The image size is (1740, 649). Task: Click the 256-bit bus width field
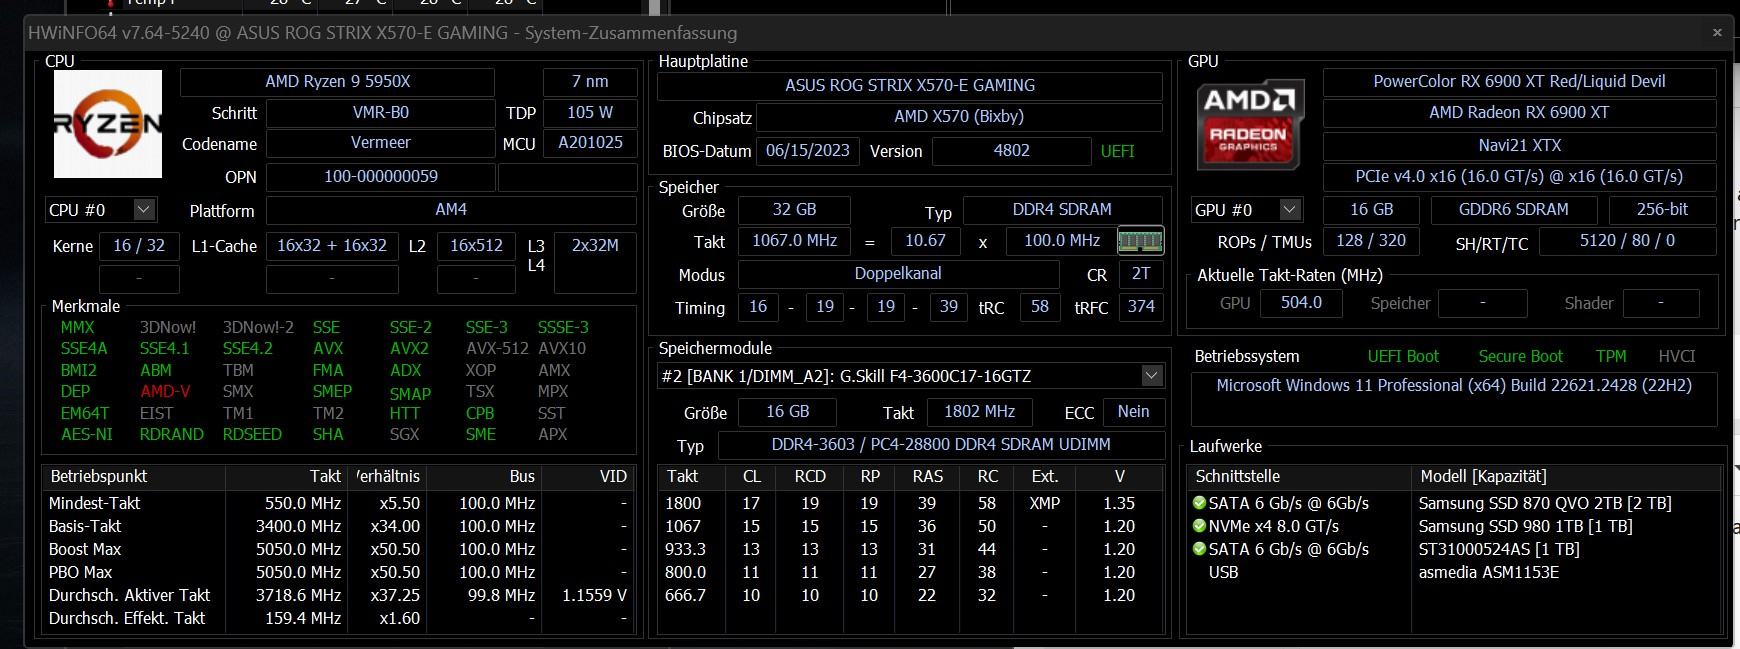(1662, 210)
